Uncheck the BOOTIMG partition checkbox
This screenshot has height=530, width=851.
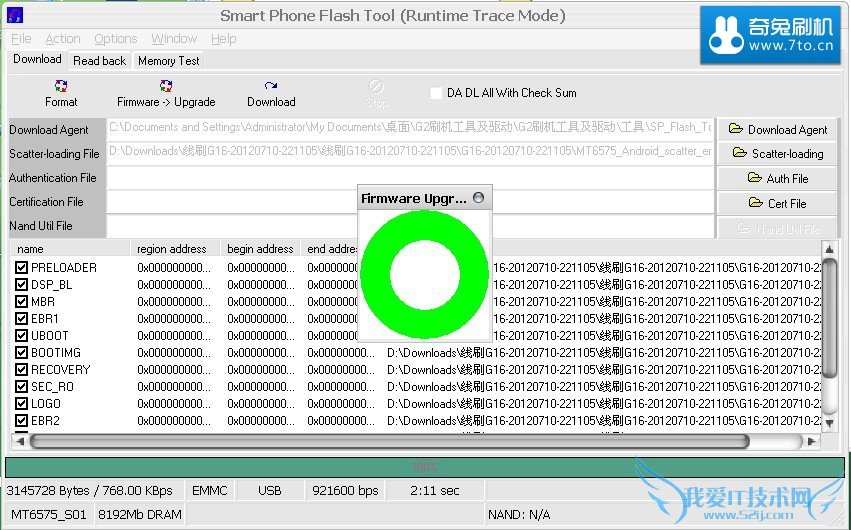tap(21, 353)
